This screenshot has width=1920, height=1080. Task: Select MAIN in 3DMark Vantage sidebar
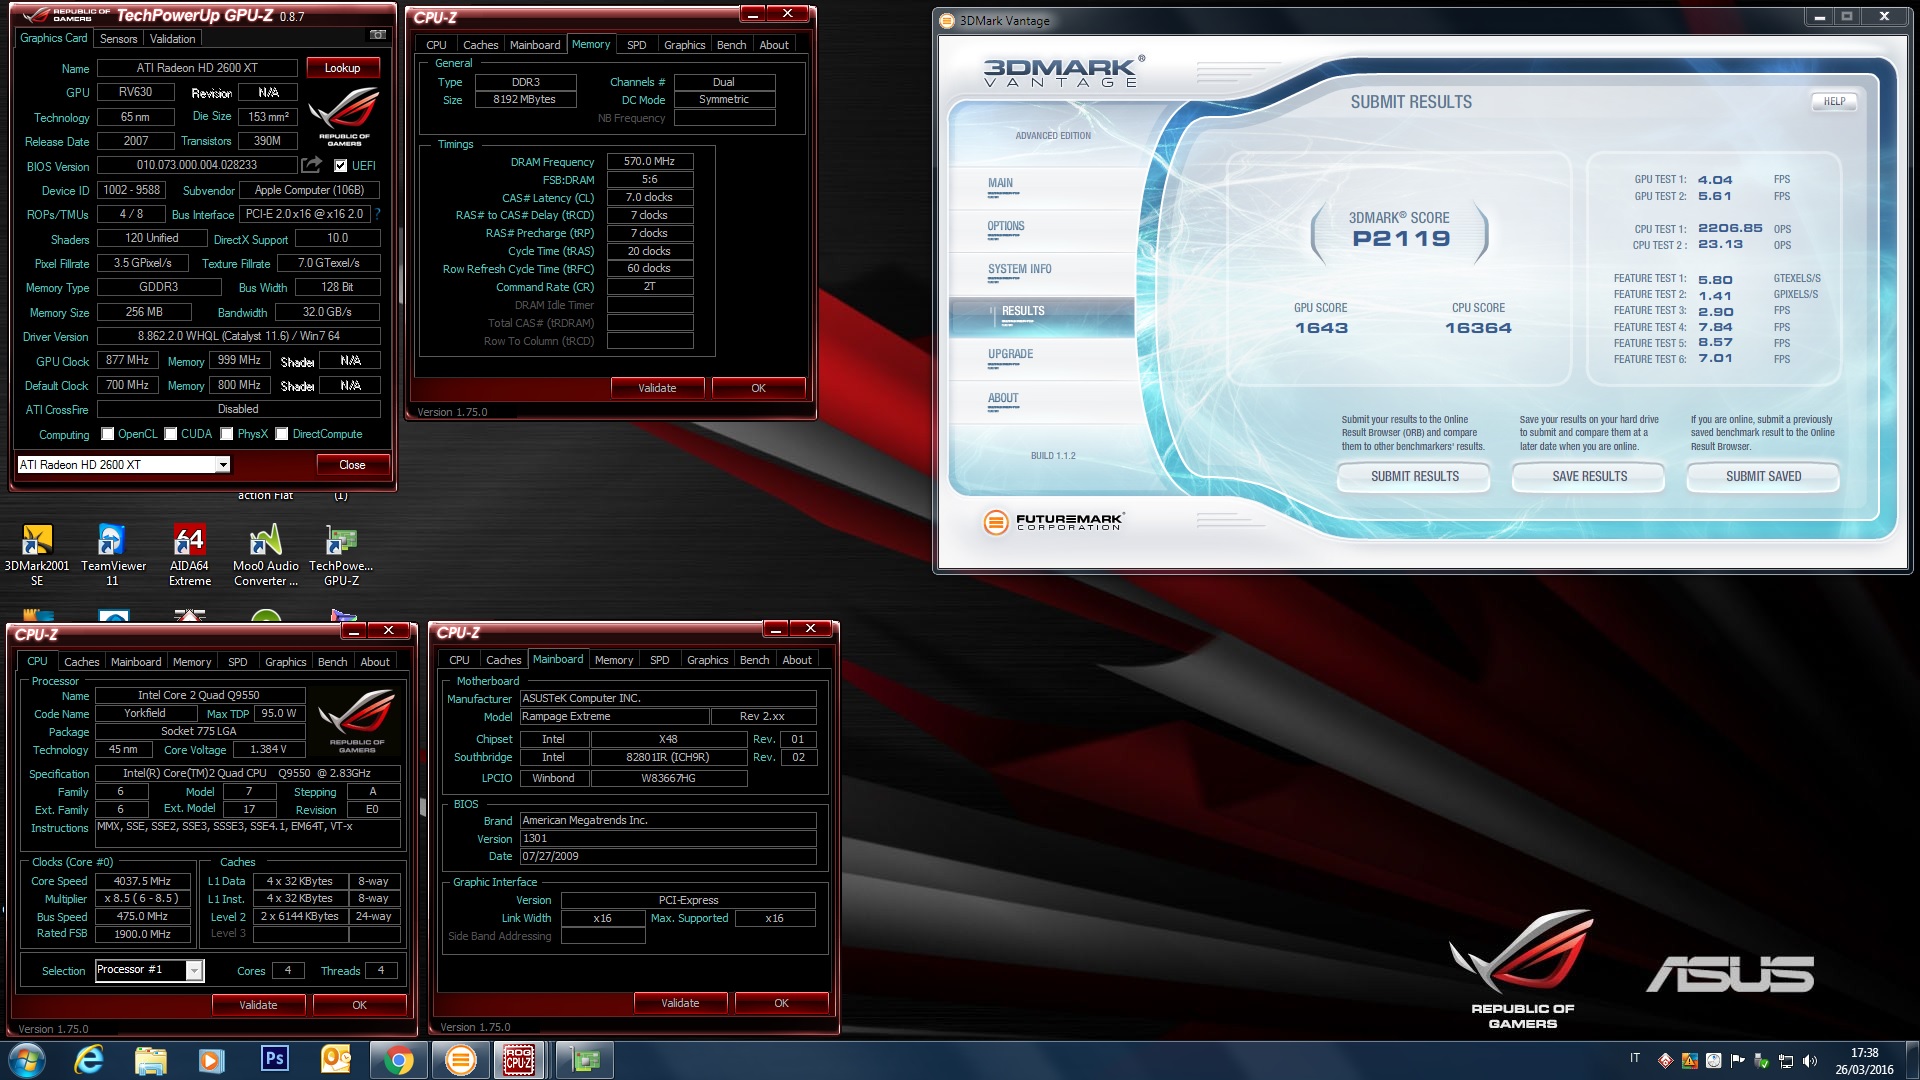click(1000, 183)
